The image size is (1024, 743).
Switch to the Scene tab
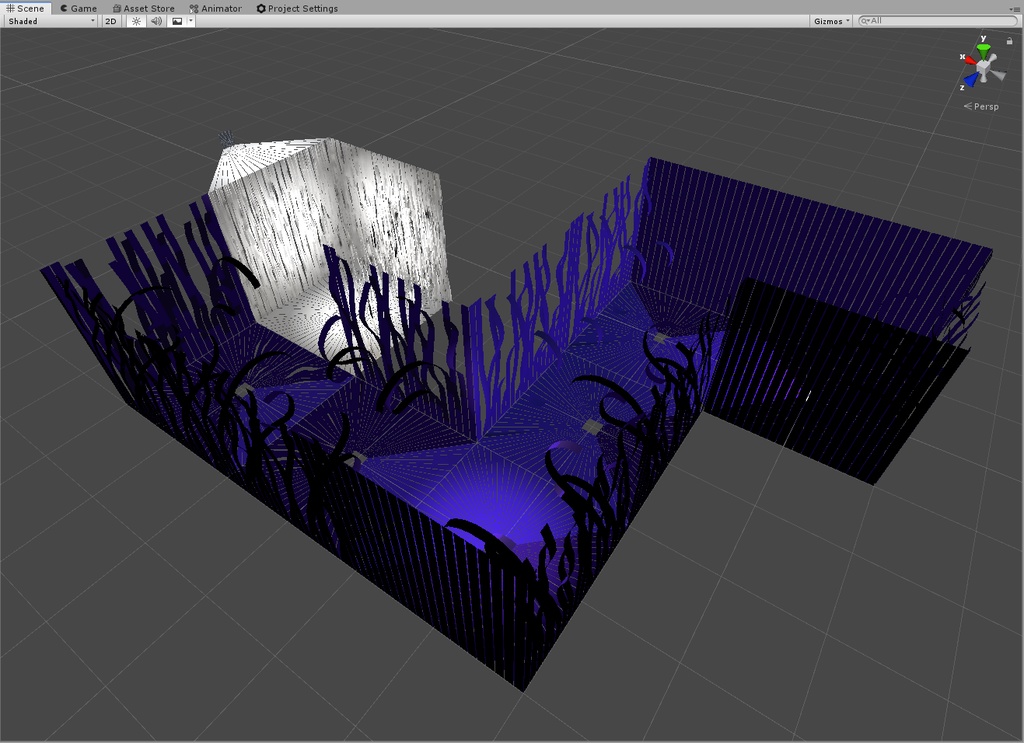pos(25,8)
